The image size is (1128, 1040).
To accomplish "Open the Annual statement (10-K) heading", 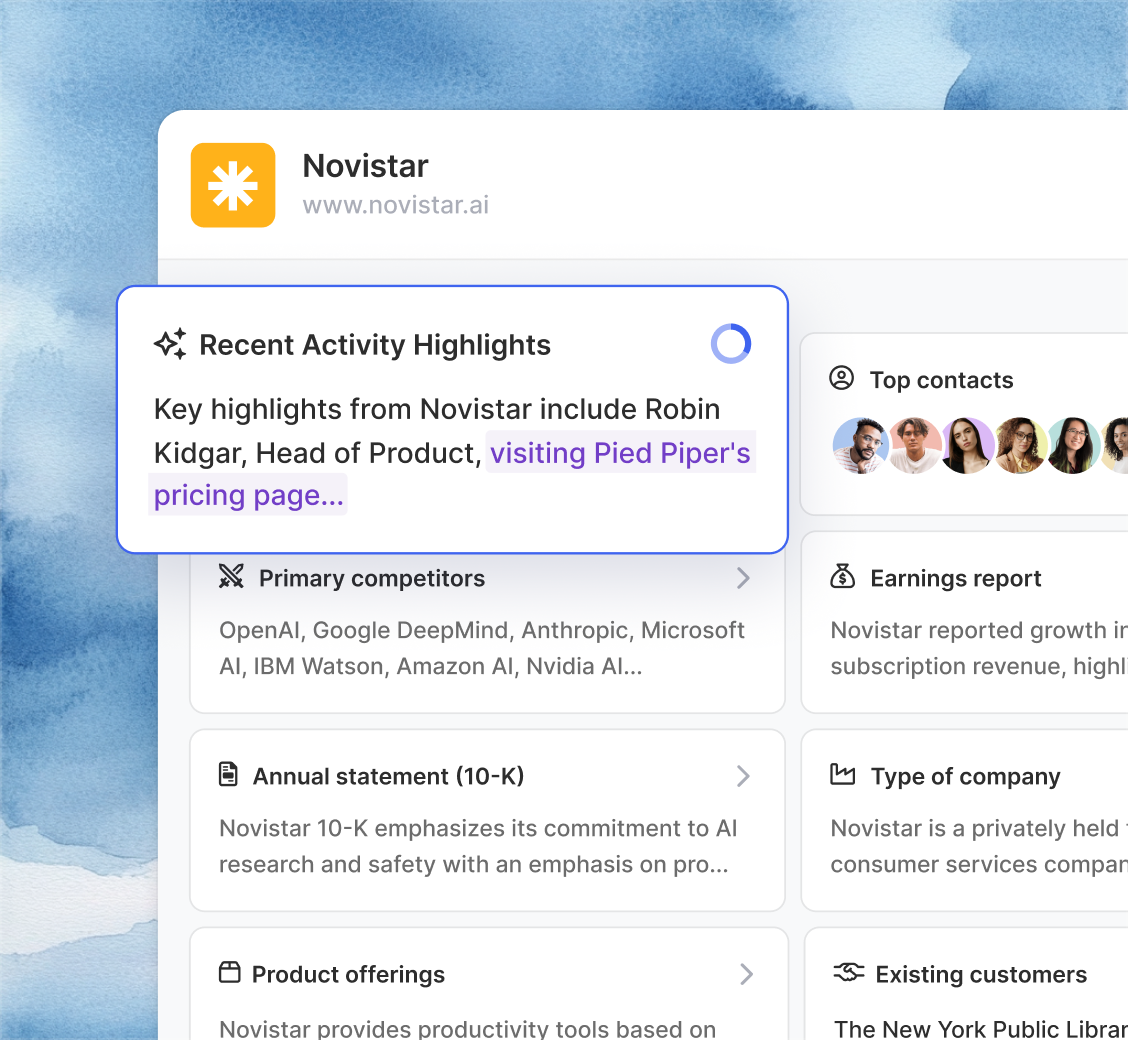I will (388, 776).
